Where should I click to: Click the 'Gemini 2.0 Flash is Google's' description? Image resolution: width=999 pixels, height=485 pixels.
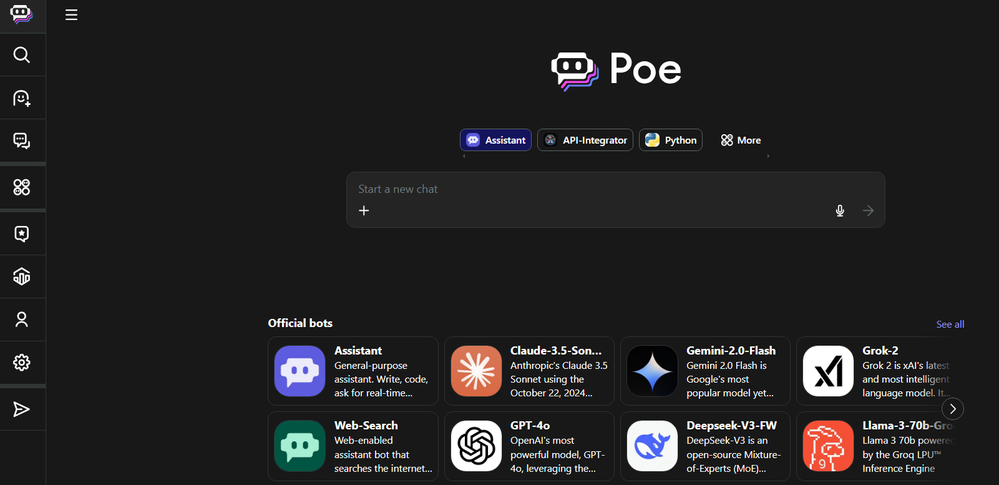(x=730, y=380)
